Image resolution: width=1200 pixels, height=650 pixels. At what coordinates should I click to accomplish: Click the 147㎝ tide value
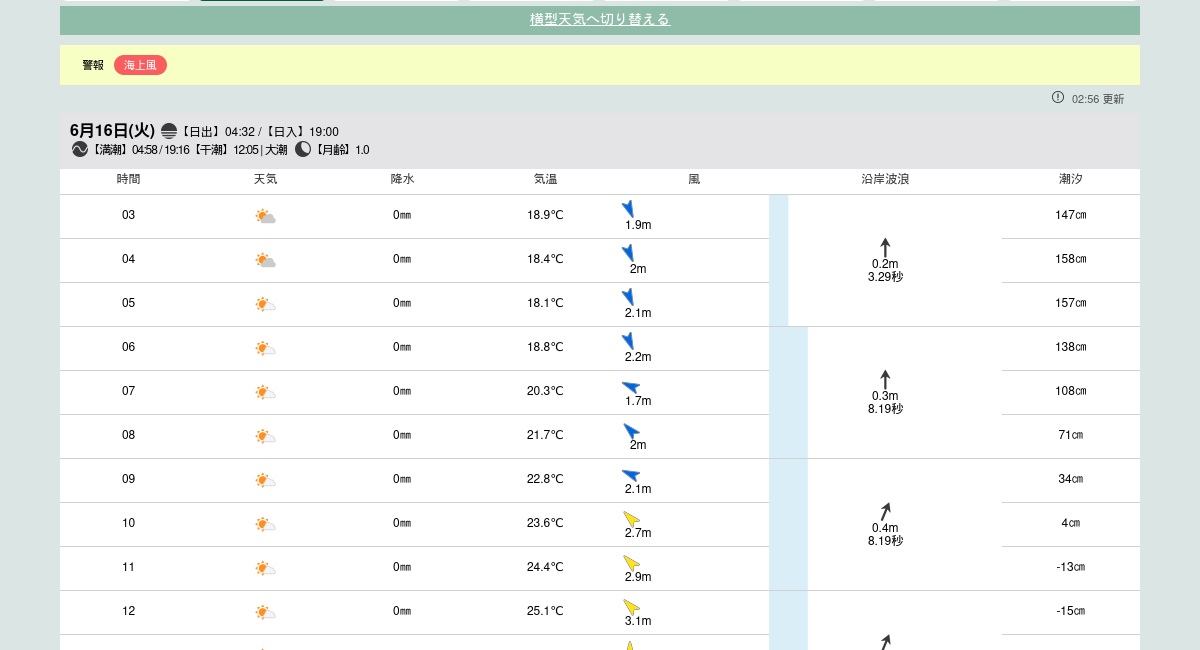tap(1070, 215)
